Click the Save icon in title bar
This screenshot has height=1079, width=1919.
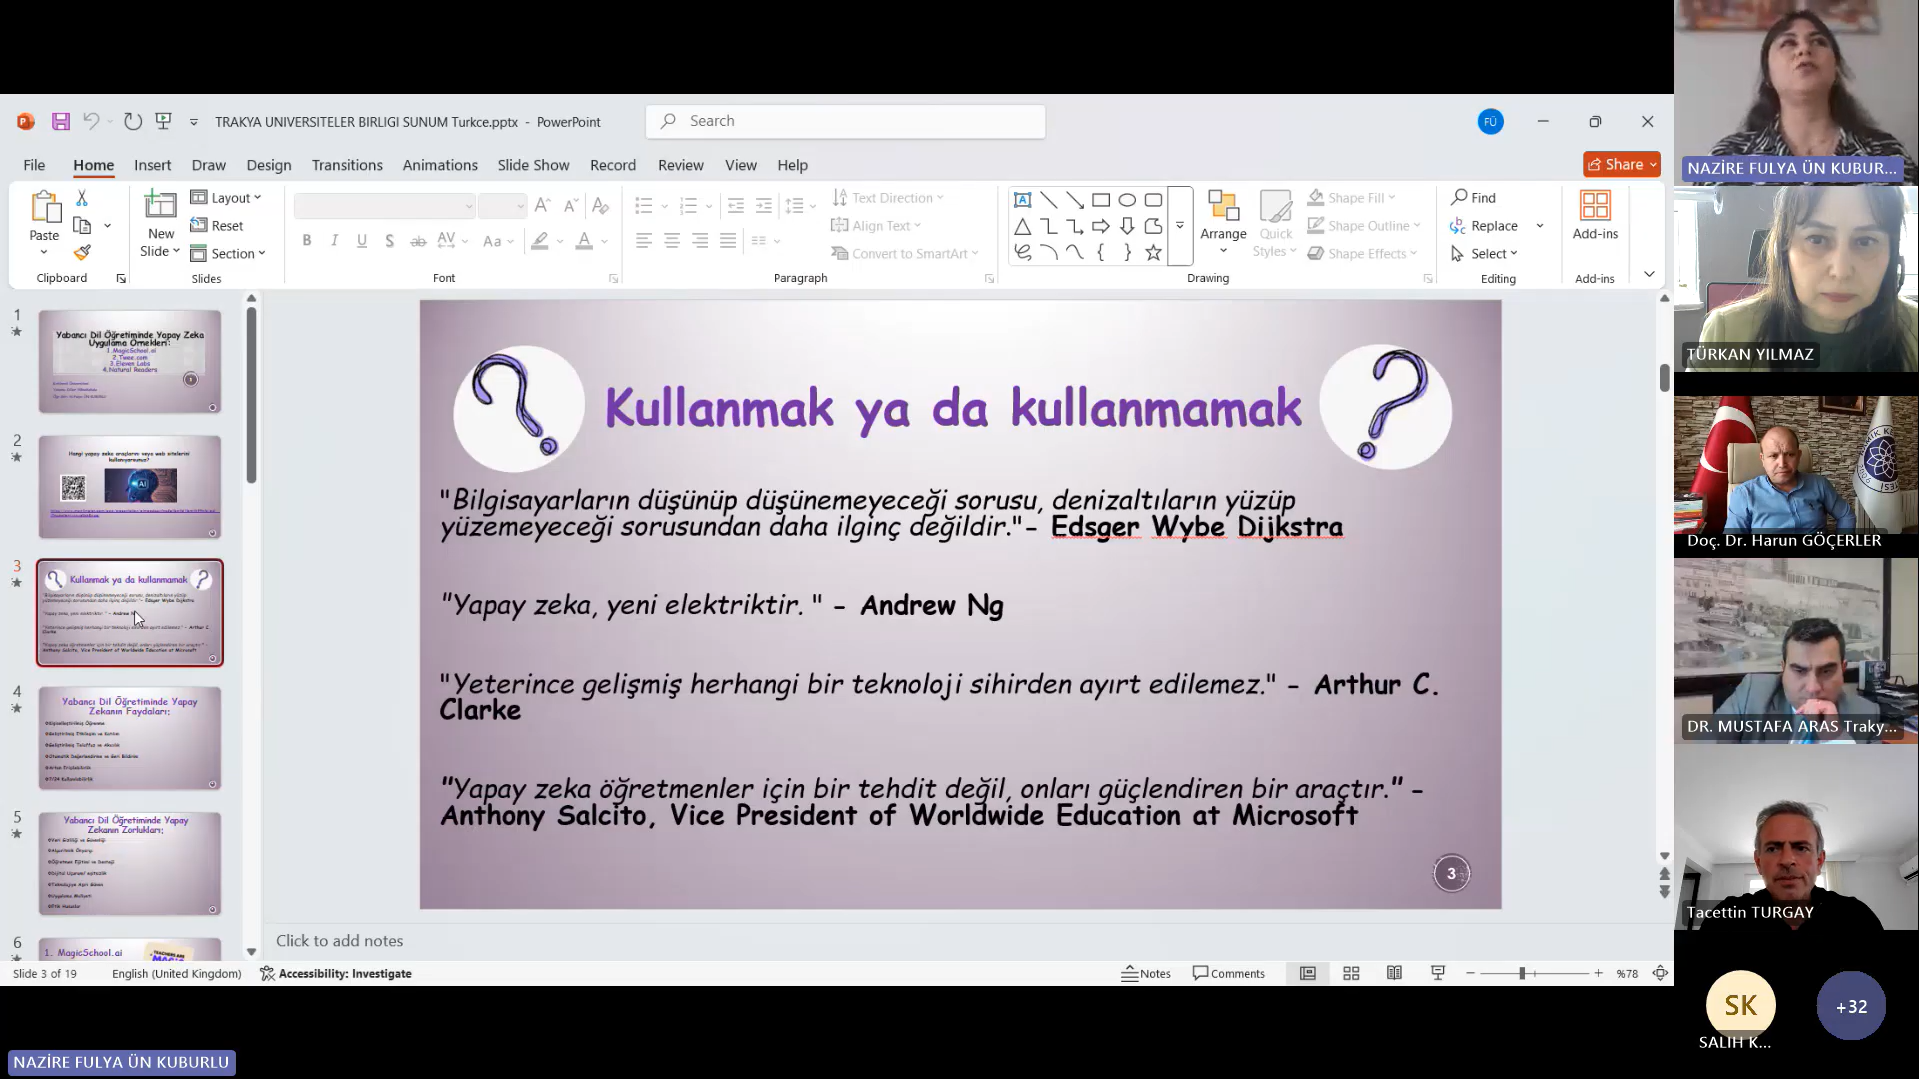tap(61, 122)
